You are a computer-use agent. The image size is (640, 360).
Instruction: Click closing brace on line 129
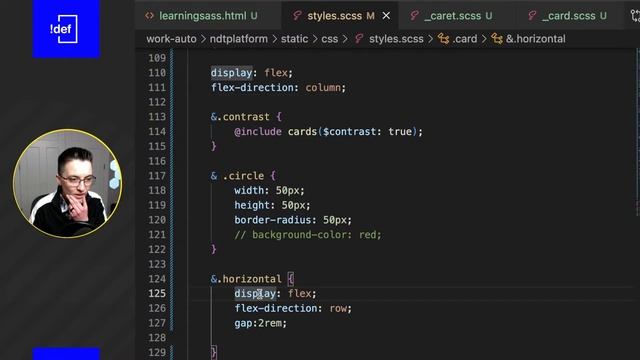click(213, 352)
